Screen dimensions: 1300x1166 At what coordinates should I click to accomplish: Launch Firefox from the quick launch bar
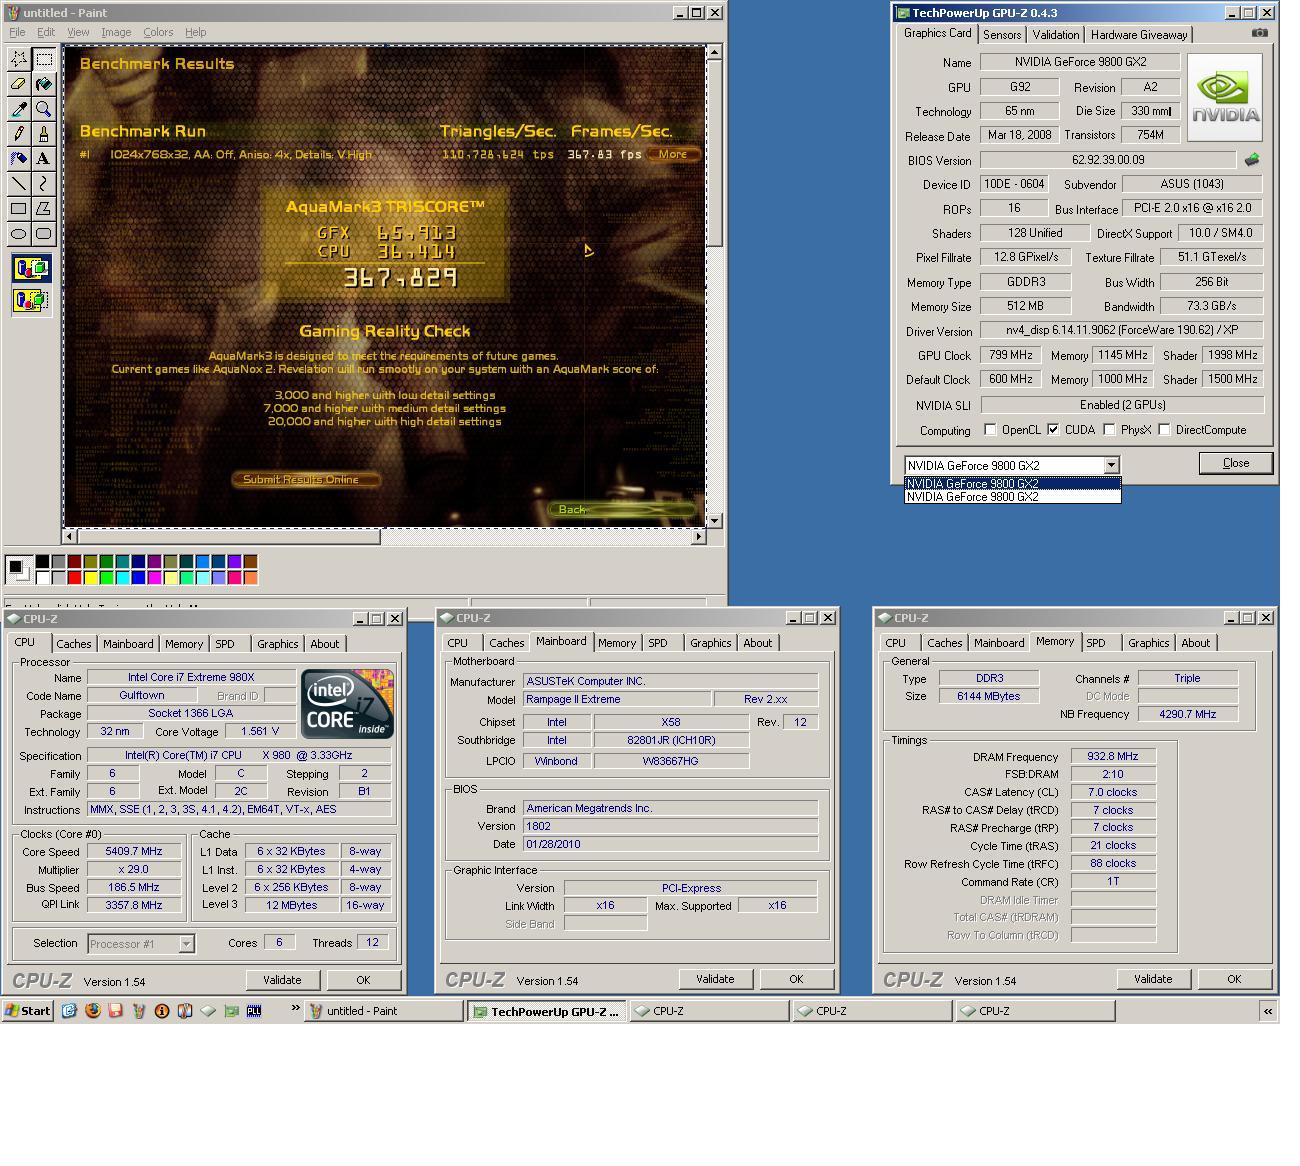(x=92, y=1010)
